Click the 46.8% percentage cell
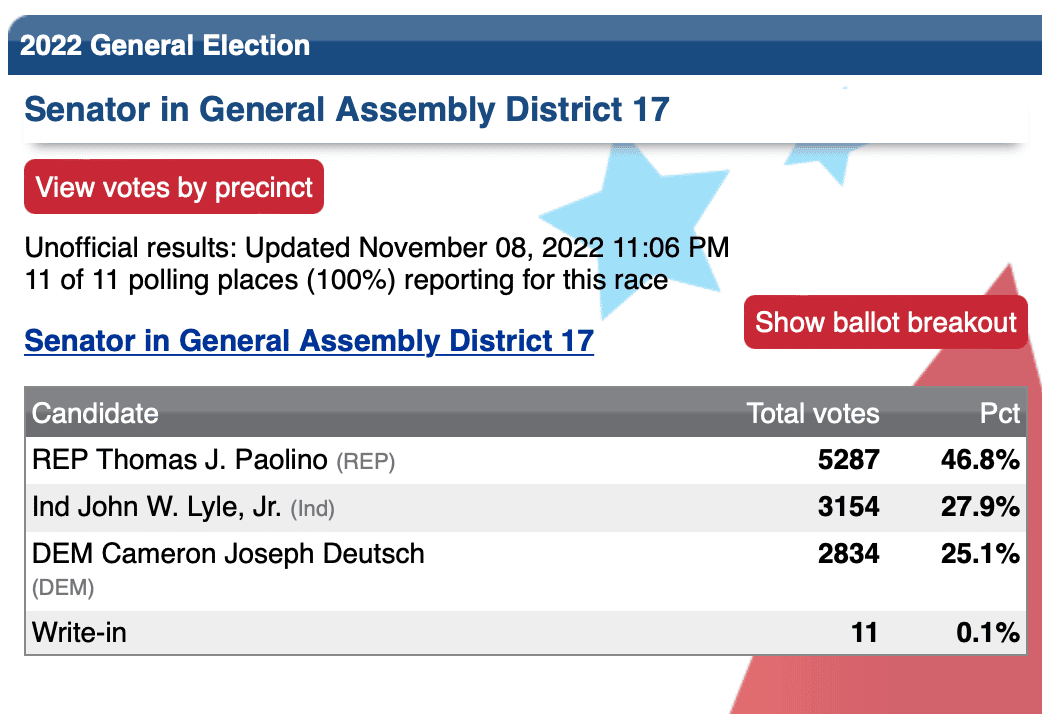 (980, 460)
